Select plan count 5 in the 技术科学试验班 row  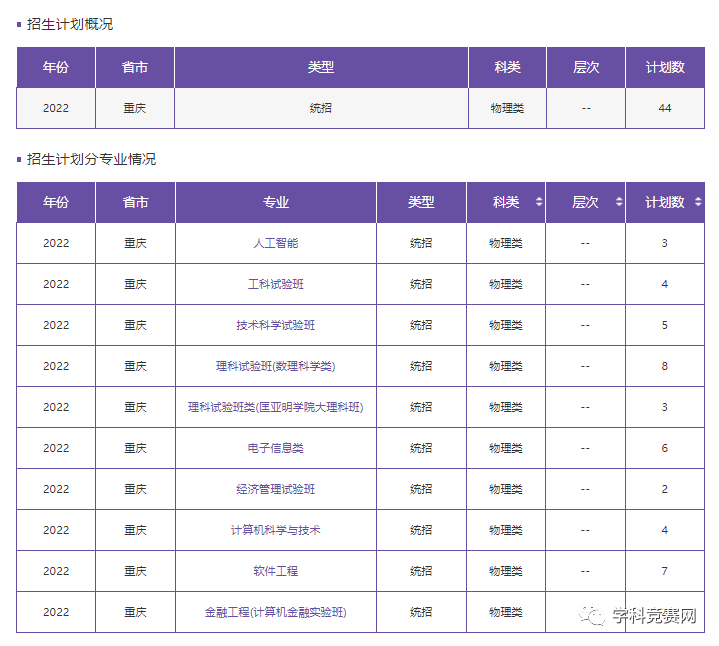[x=664, y=325]
